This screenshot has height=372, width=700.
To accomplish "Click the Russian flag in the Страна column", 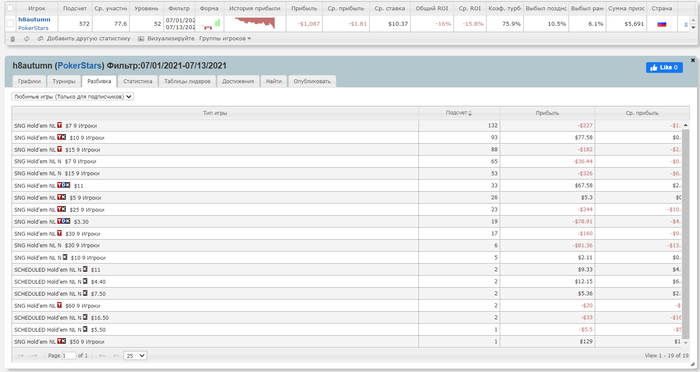I will (662, 24).
